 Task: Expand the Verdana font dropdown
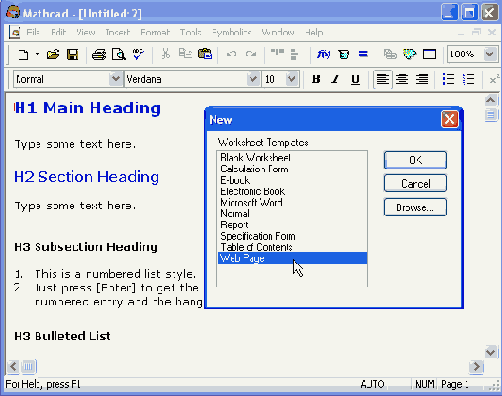click(x=253, y=79)
